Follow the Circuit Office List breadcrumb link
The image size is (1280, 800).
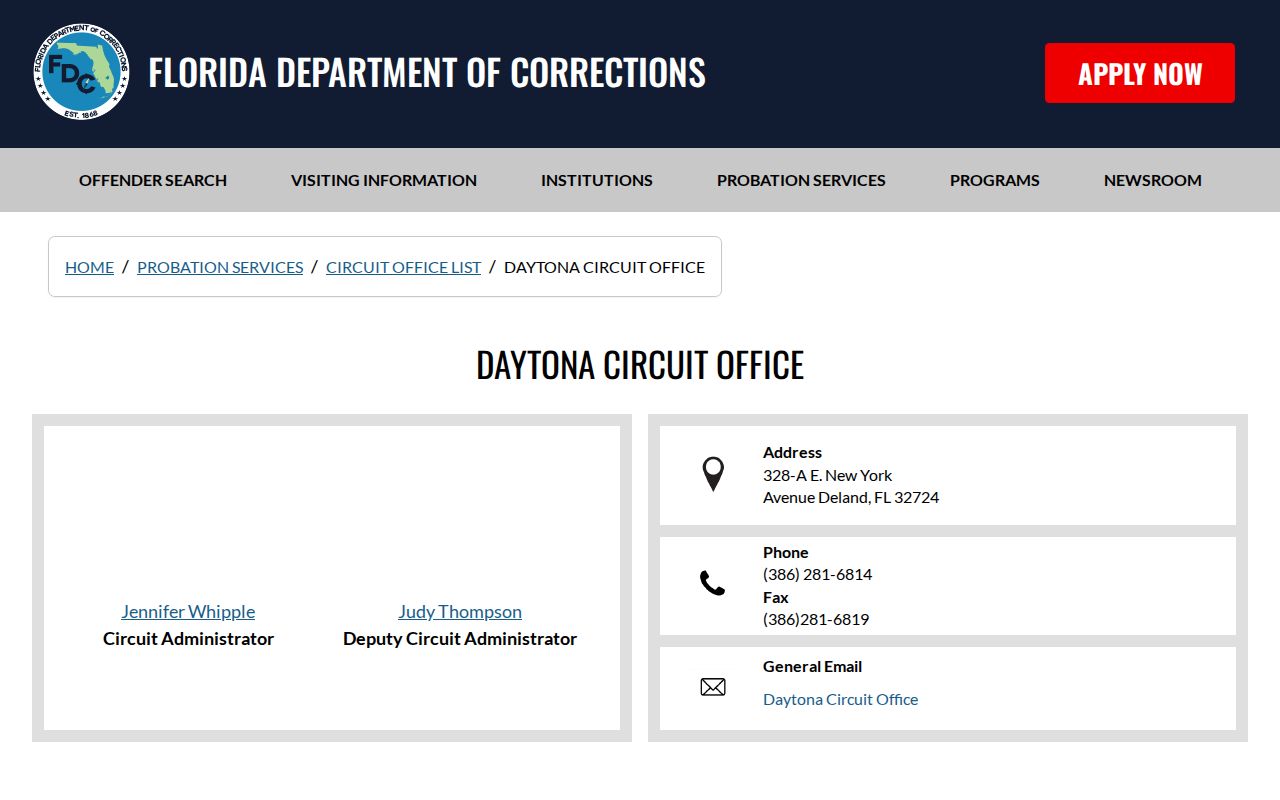pyautogui.click(x=404, y=267)
